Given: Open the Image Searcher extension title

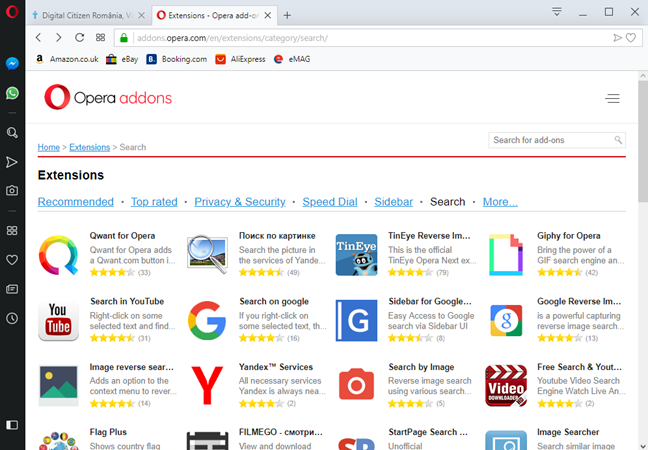Looking at the screenshot, I should [x=568, y=432].
